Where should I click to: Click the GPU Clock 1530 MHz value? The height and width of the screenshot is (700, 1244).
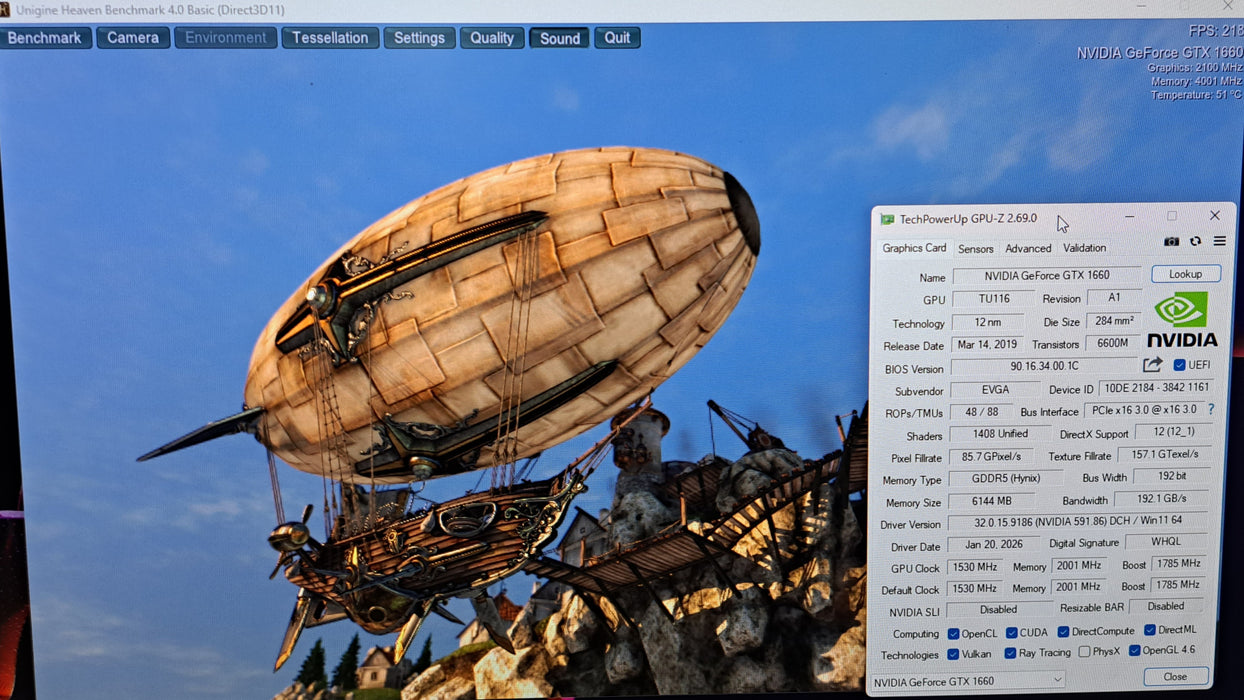(974, 568)
